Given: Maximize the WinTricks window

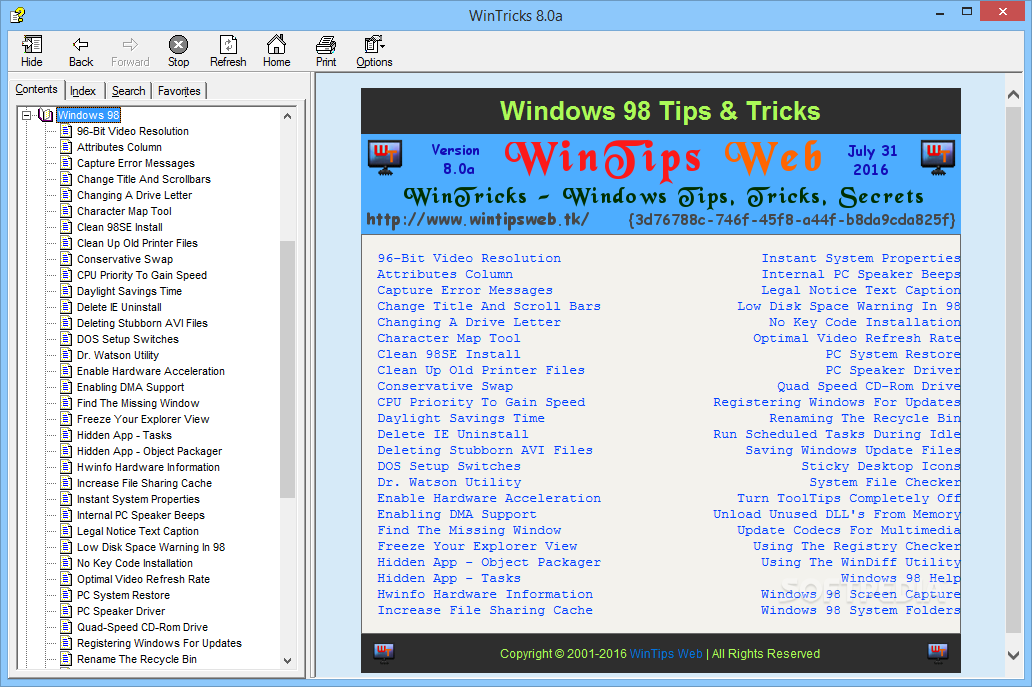Looking at the screenshot, I should [967, 11].
